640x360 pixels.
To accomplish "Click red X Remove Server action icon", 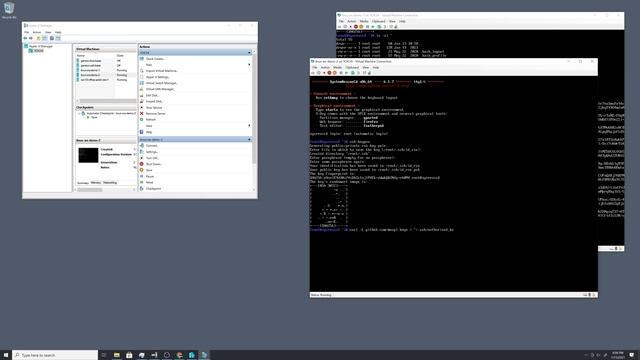I will click(142, 113).
